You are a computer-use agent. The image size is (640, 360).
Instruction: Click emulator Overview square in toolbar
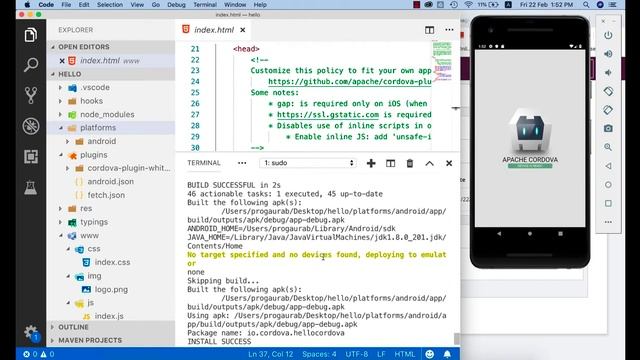click(608, 203)
